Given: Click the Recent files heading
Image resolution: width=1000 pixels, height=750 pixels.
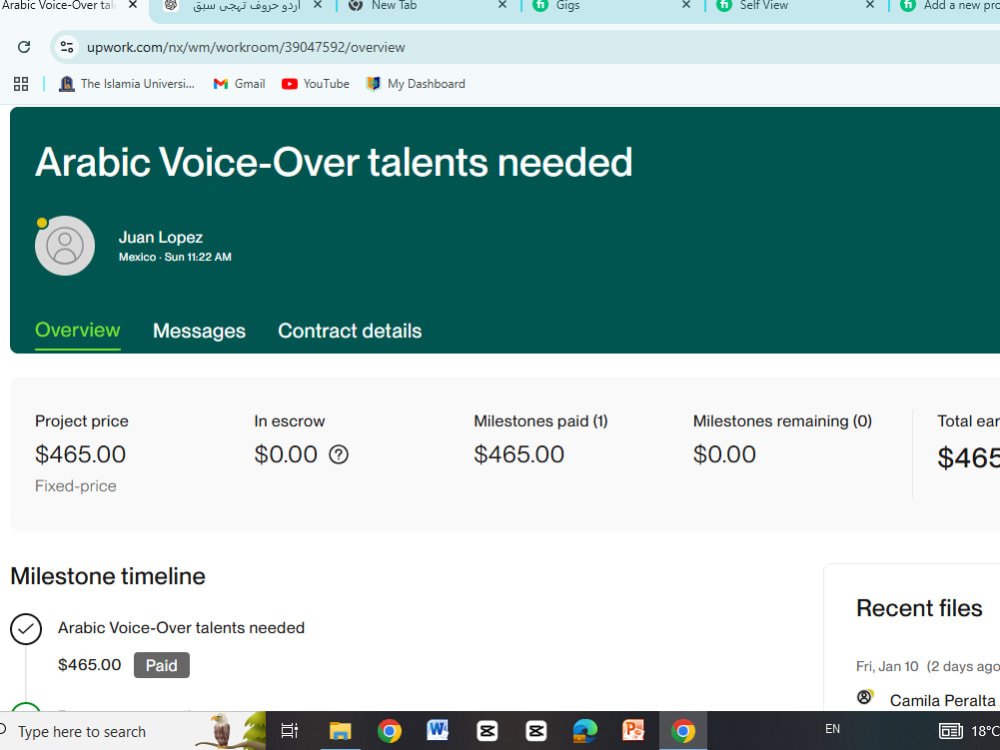Looking at the screenshot, I should click(919, 608).
